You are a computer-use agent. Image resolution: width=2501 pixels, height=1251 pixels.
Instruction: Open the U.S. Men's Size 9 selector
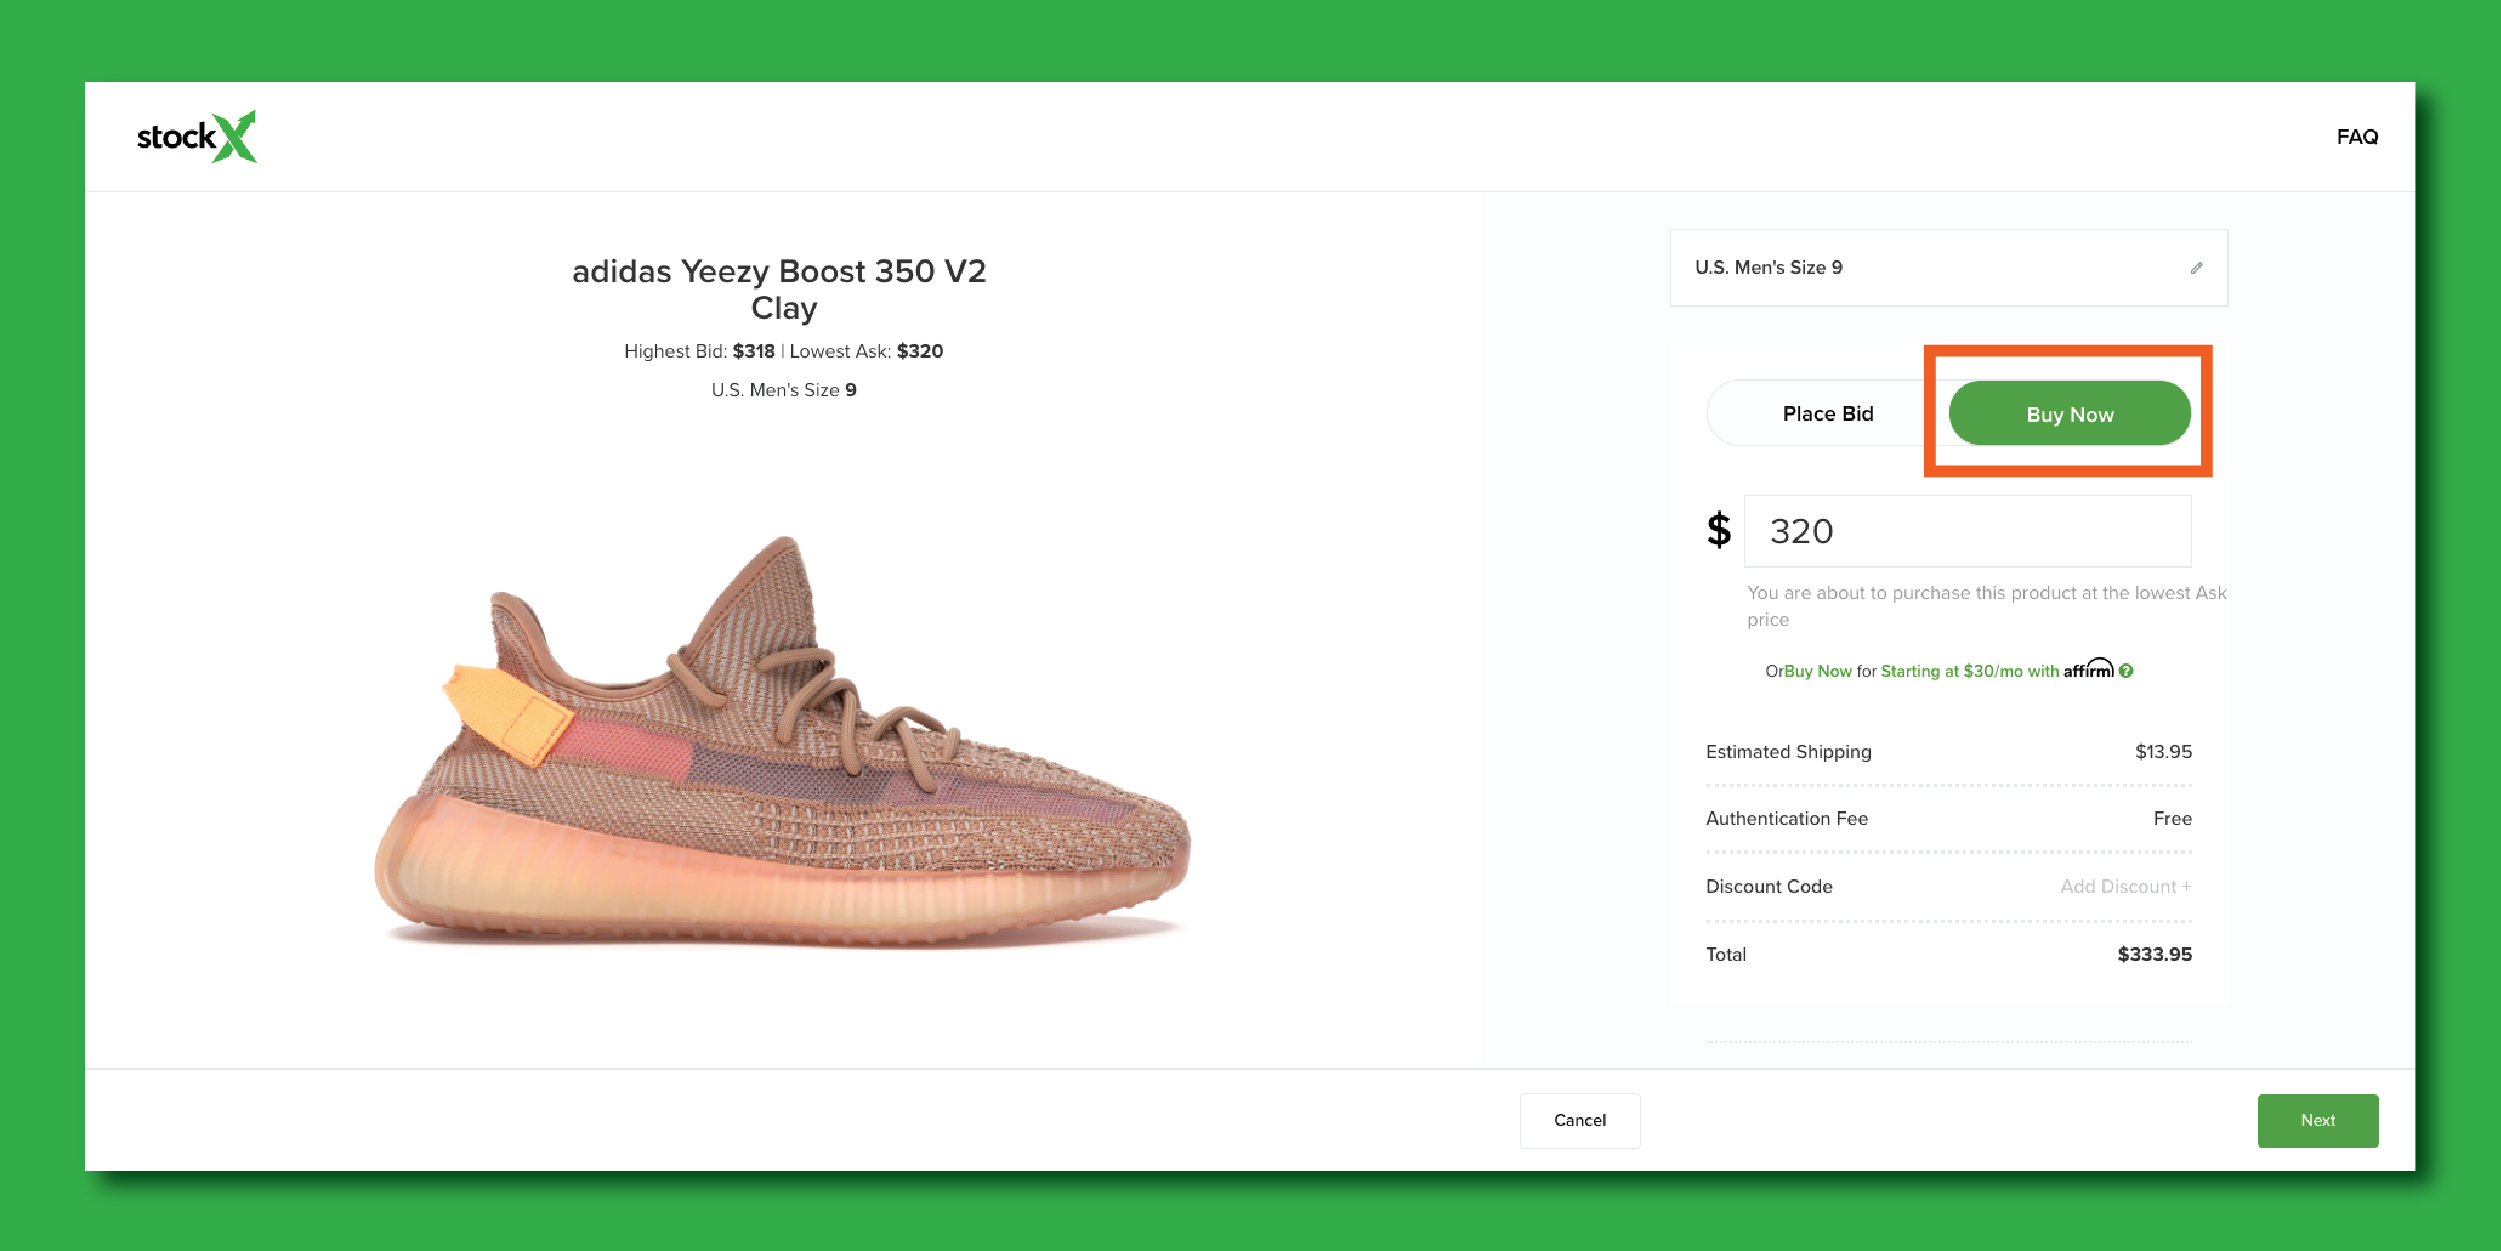pos(1947,268)
